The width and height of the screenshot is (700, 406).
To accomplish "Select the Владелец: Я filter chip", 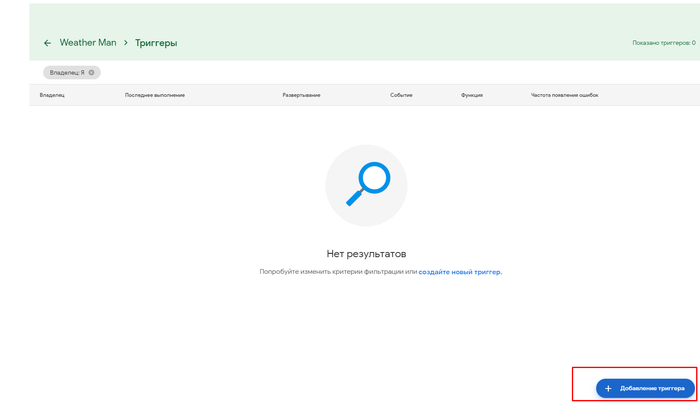I will click(x=67, y=72).
